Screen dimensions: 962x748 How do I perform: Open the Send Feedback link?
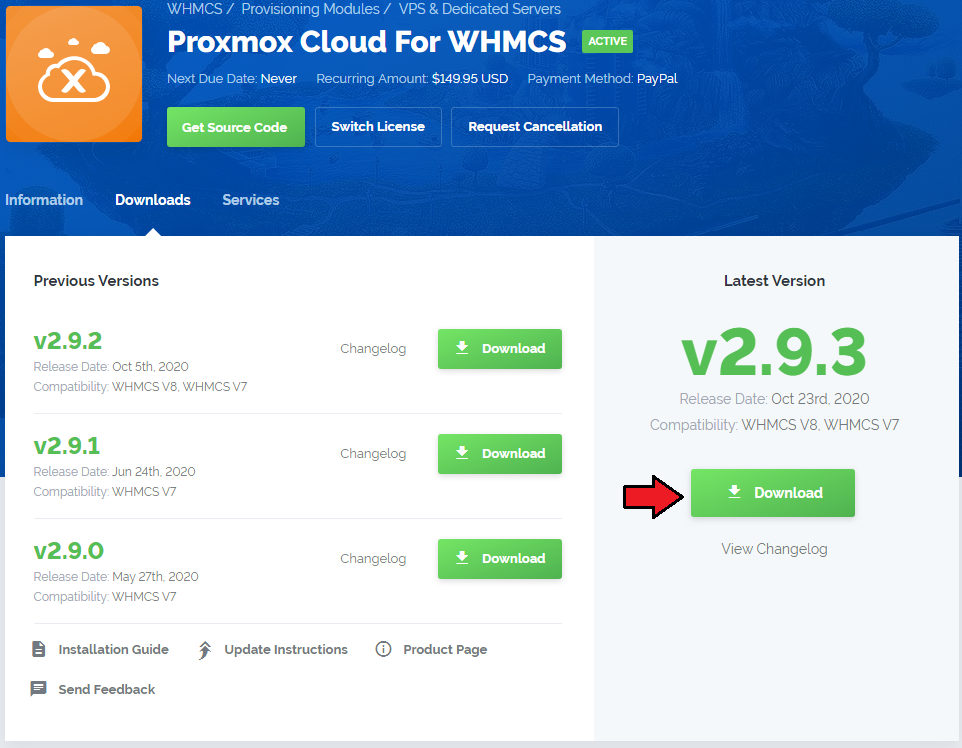coord(107,689)
